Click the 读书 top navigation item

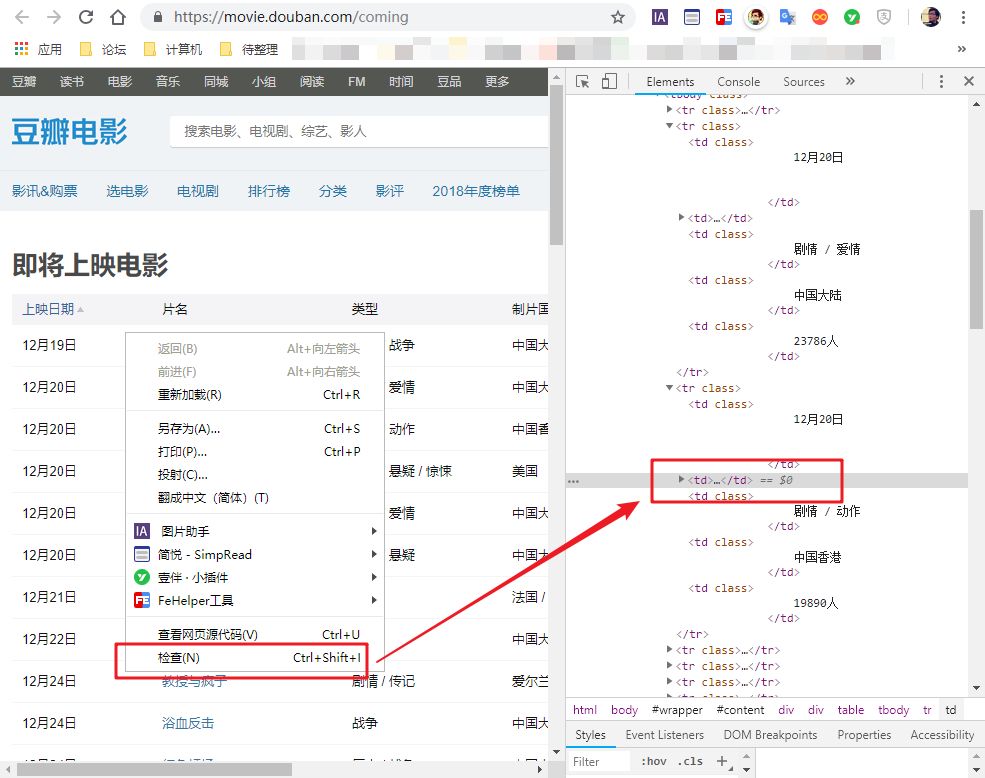(72, 82)
